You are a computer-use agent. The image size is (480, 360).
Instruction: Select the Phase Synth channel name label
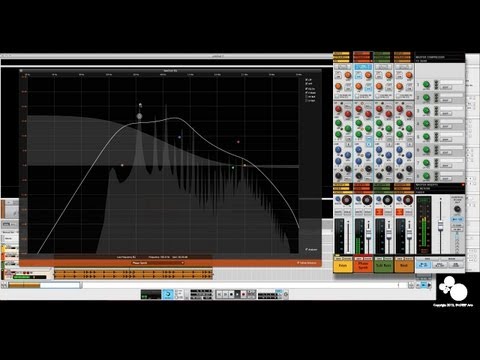pyautogui.click(x=363, y=266)
